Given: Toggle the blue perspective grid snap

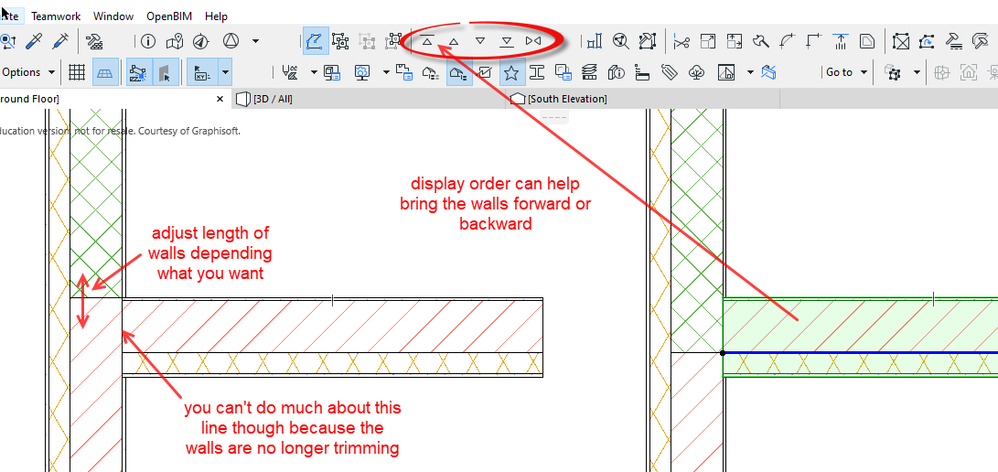Looking at the screenshot, I should (x=104, y=73).
